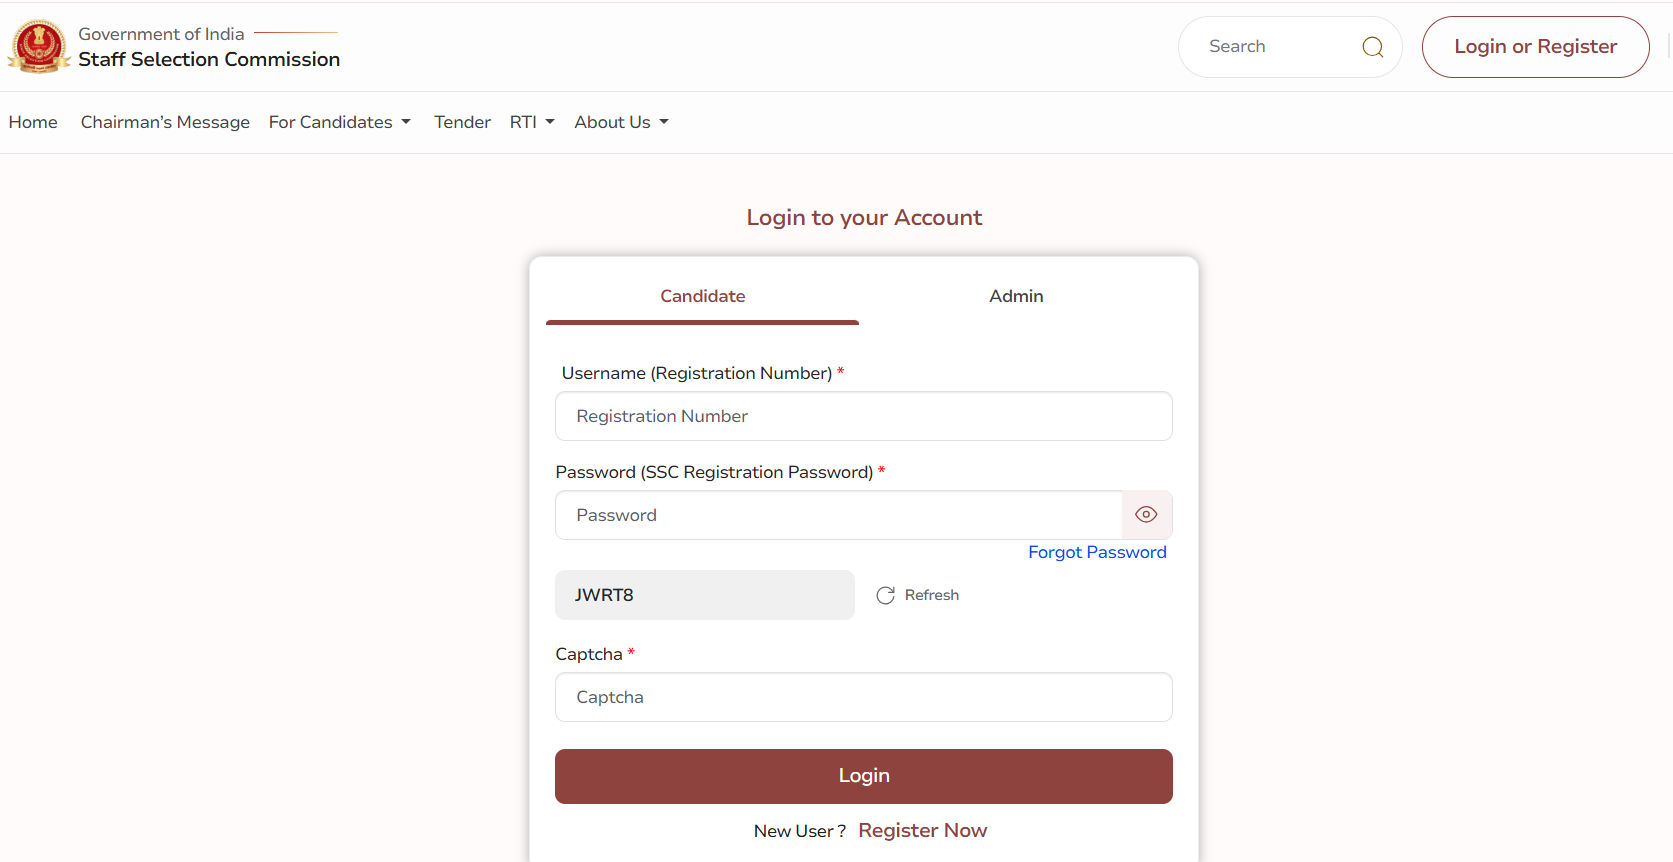The height and width of the screenshot is (862, 1673).
Task: Follow the Forgot Password link
Action: tap(1097, 552)
